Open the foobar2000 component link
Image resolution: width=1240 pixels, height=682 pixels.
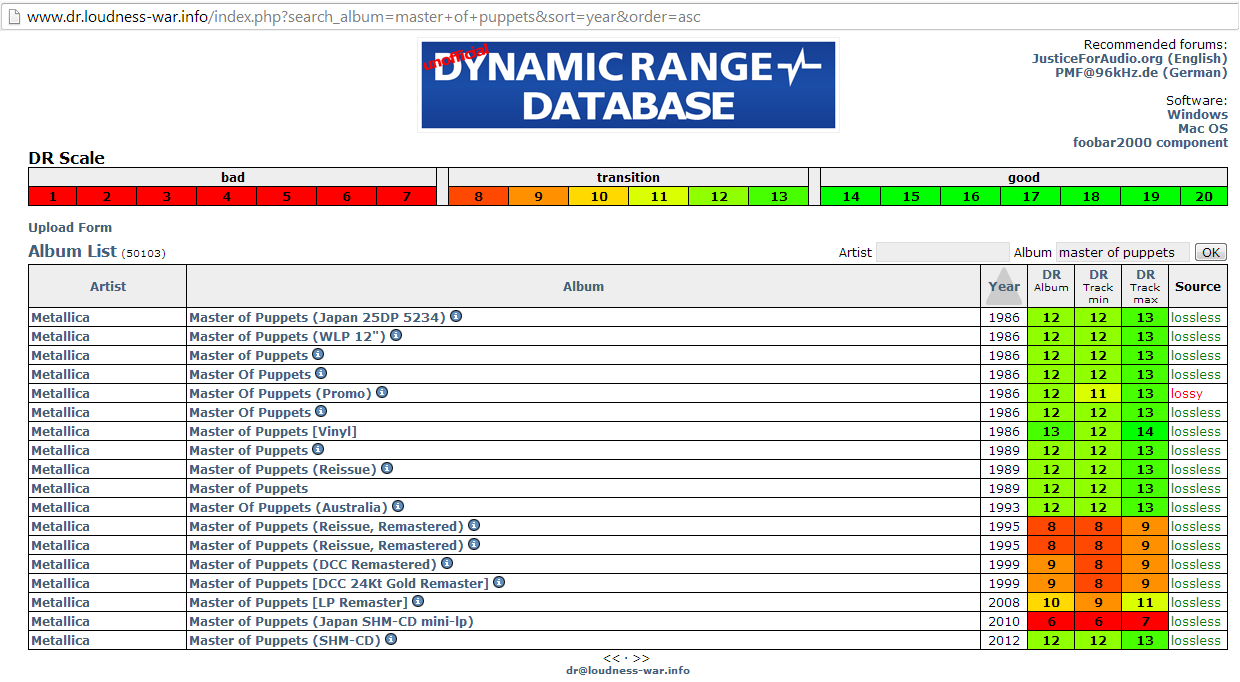1150,142
